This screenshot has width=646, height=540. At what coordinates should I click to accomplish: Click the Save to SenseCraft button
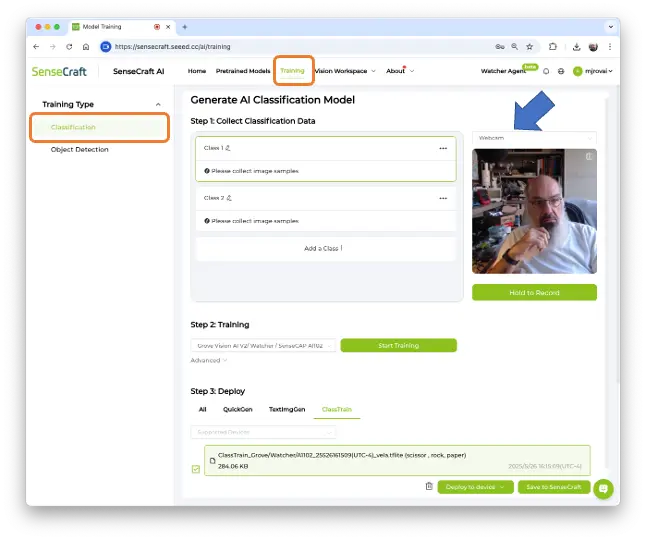coord(554,486)
